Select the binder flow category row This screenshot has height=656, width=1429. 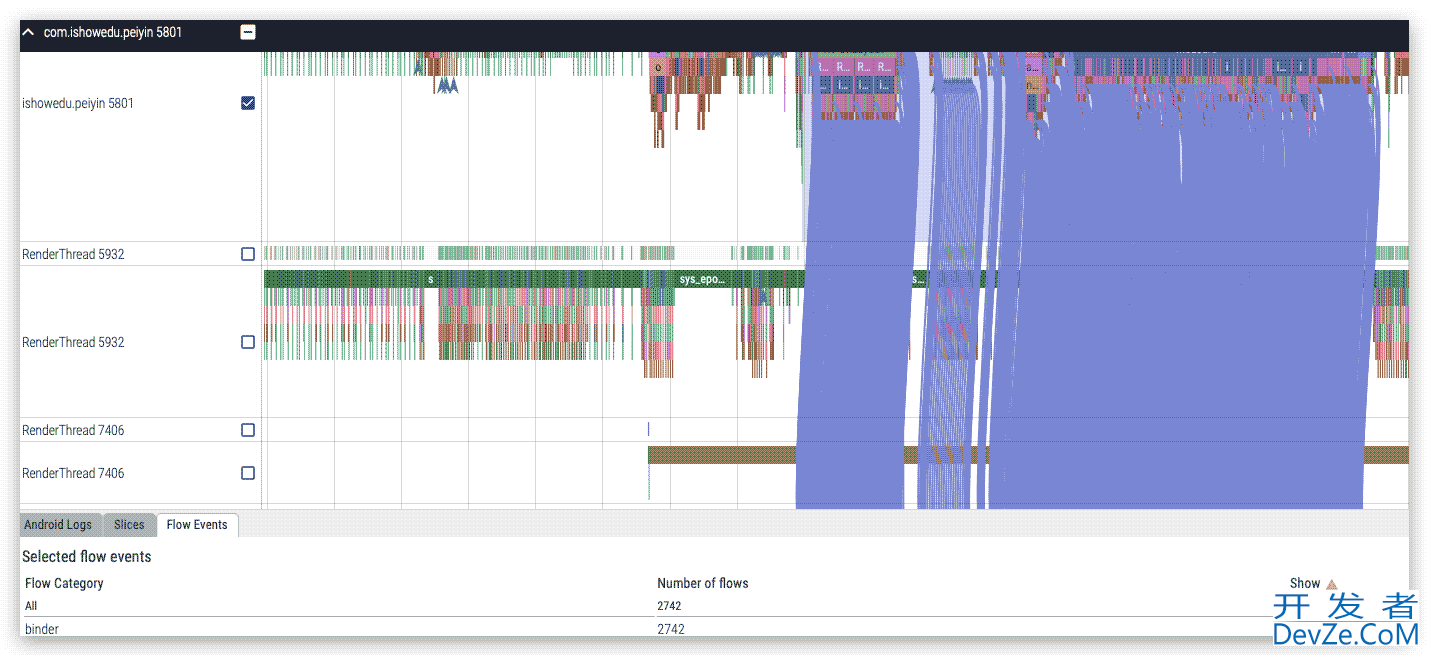[x=714, y=629]
